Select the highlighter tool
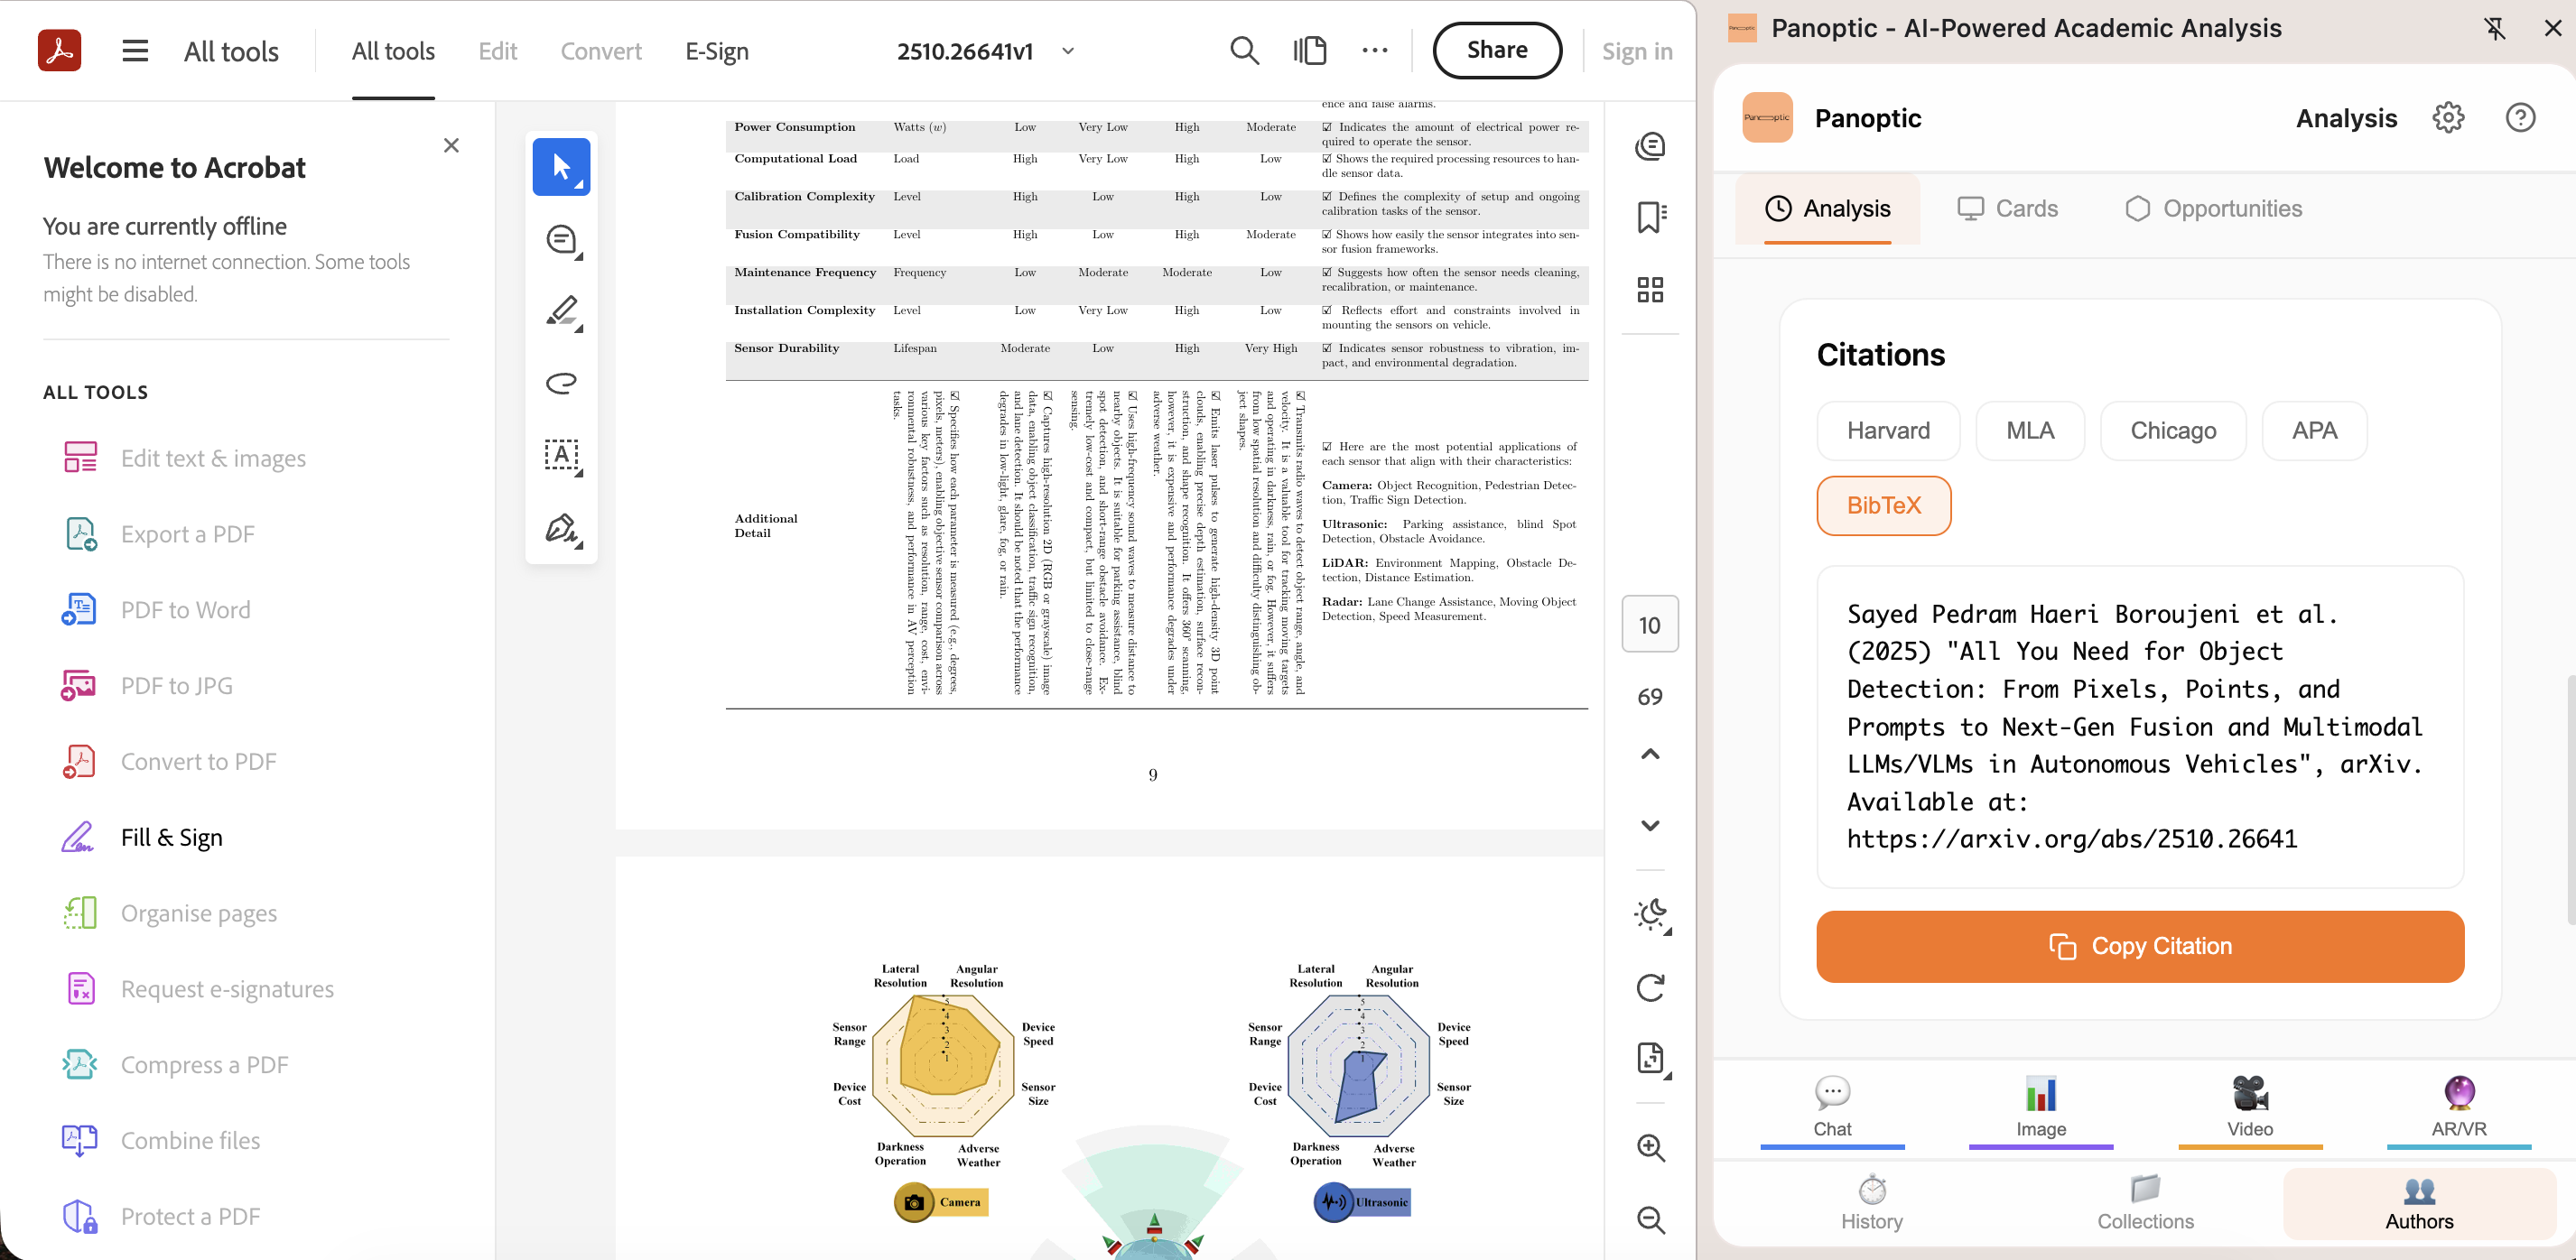The image size is (2576, 1260). [561, 311]
